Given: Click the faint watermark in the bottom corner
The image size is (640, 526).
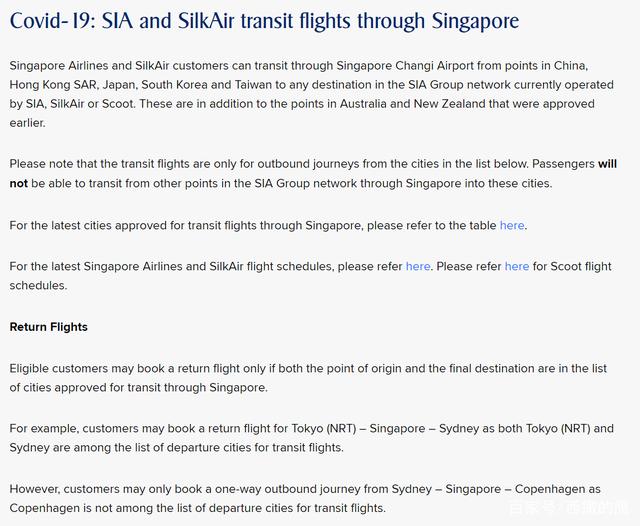Looking at the screenshot, I should (570, 508).
